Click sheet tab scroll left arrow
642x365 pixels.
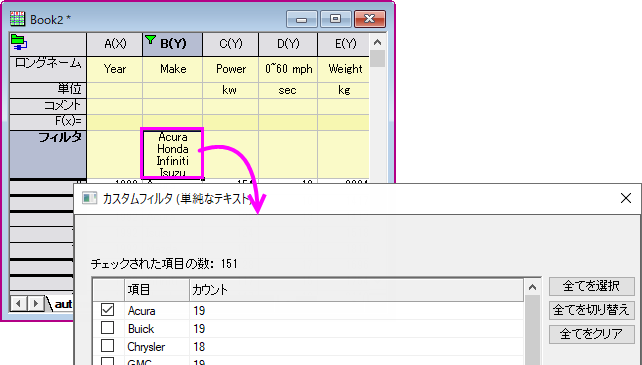(18, 304)
